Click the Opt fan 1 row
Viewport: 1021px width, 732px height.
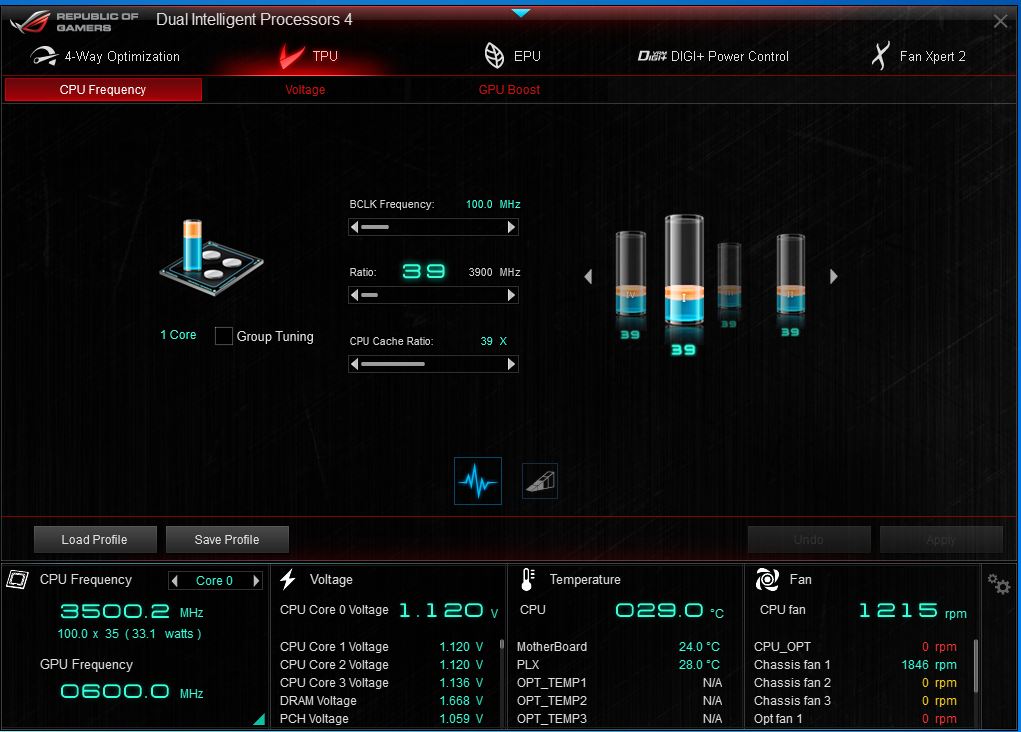coord(856,719)
